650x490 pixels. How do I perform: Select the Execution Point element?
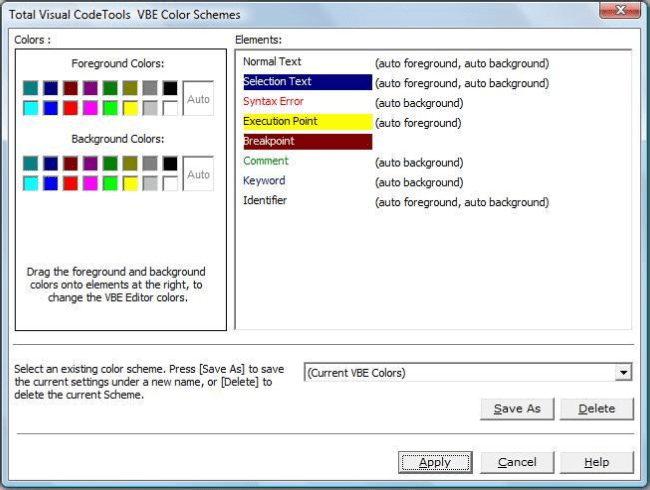tap(308, 121)
